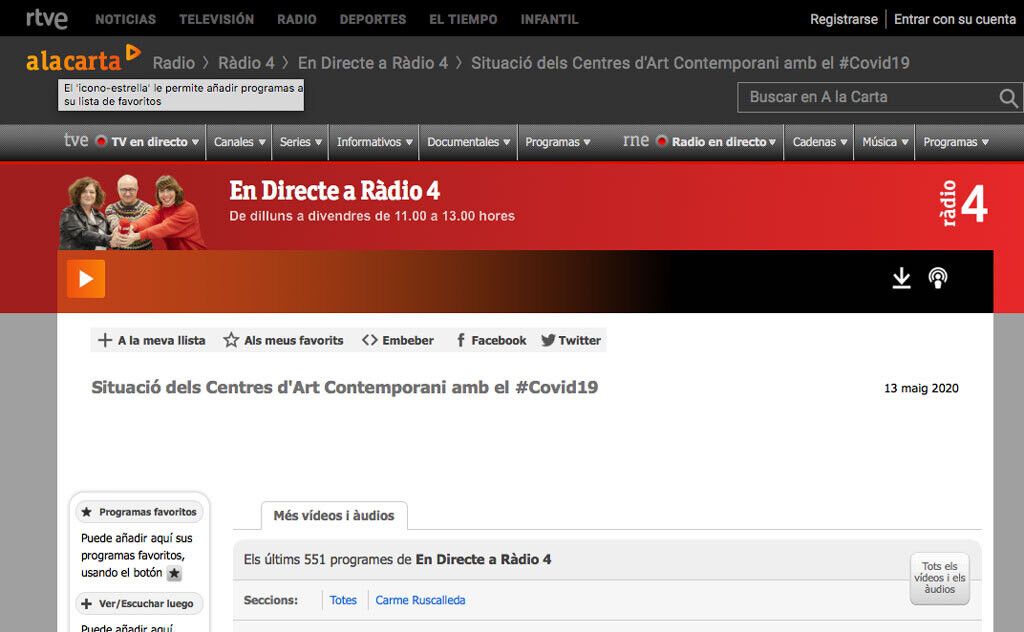Screen dimensions: 1024x632
Task: Expand the Canales dropdown
Action: (239, 142)
